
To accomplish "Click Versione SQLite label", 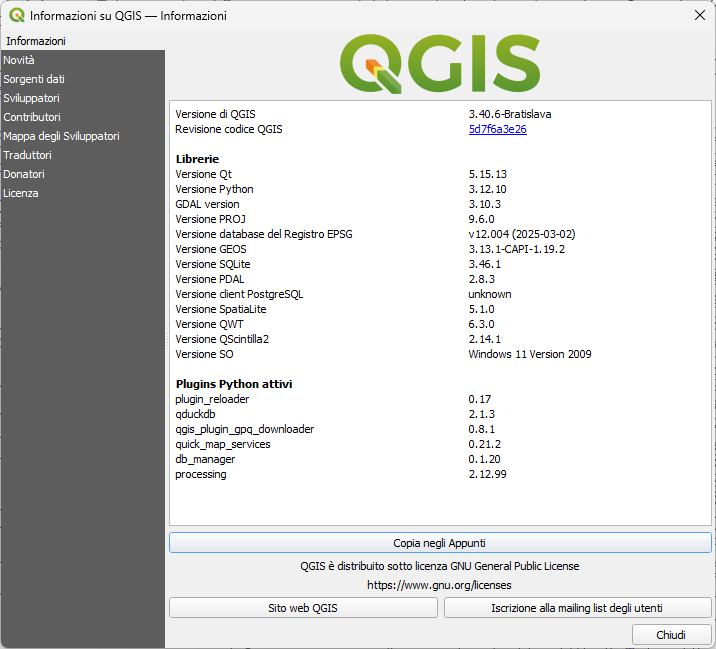I will (x=213, y=264).
